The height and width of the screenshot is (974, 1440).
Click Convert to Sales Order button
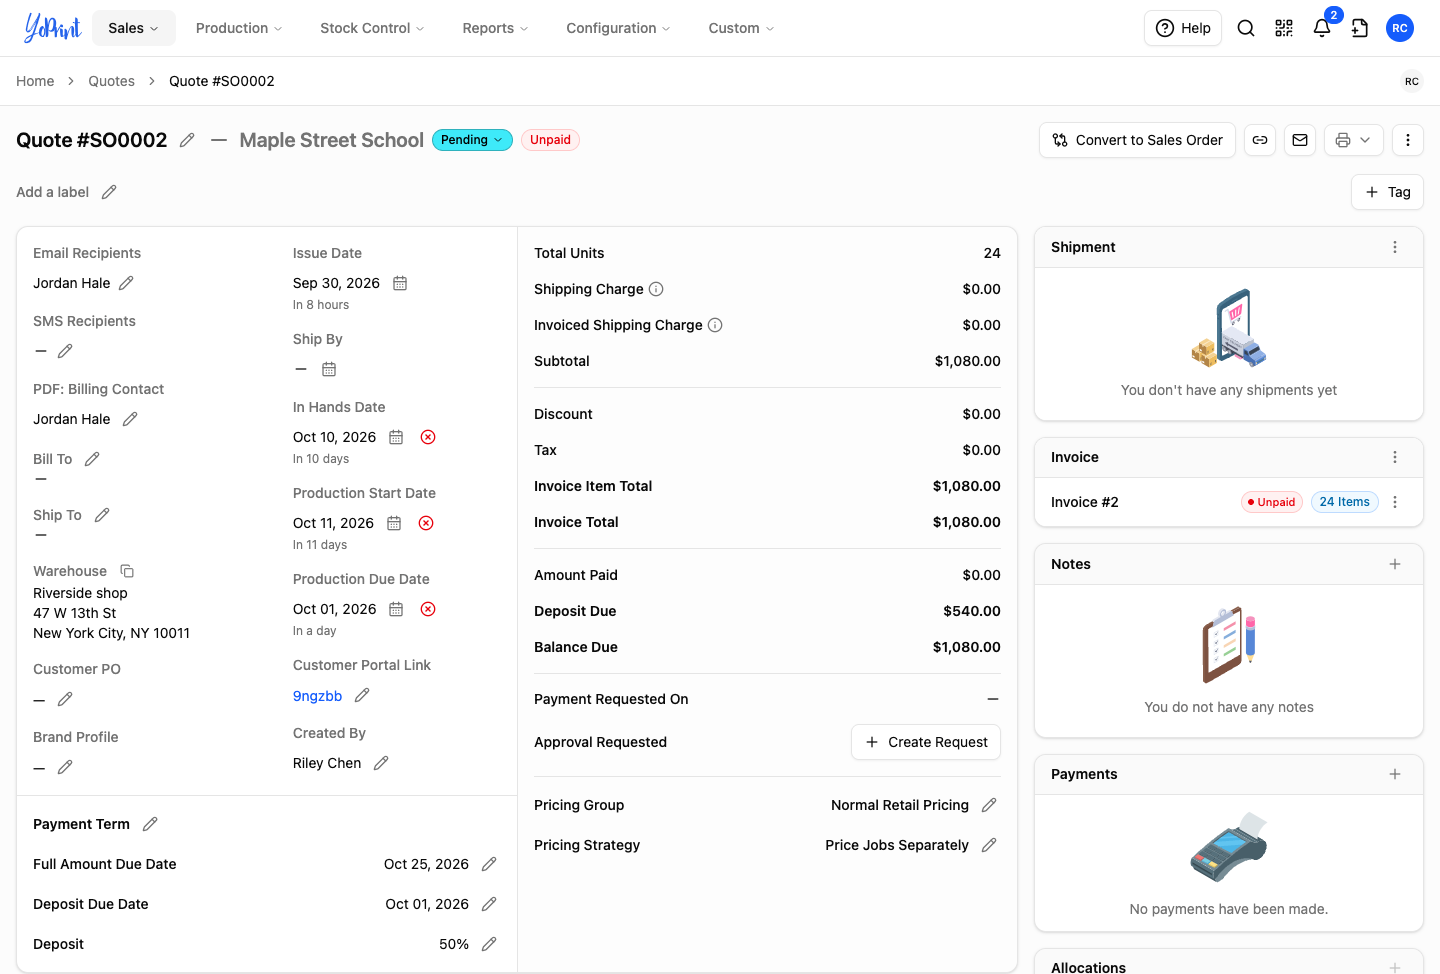[1138, 140]
